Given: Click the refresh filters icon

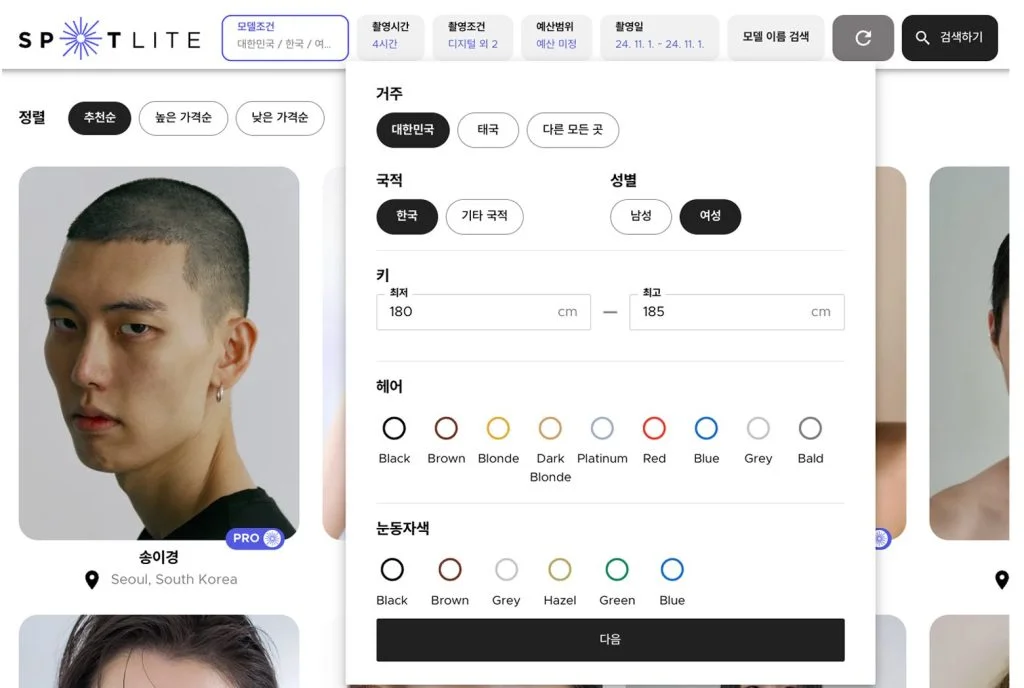Looking at the screenshot, I should (x=862, y=36).
